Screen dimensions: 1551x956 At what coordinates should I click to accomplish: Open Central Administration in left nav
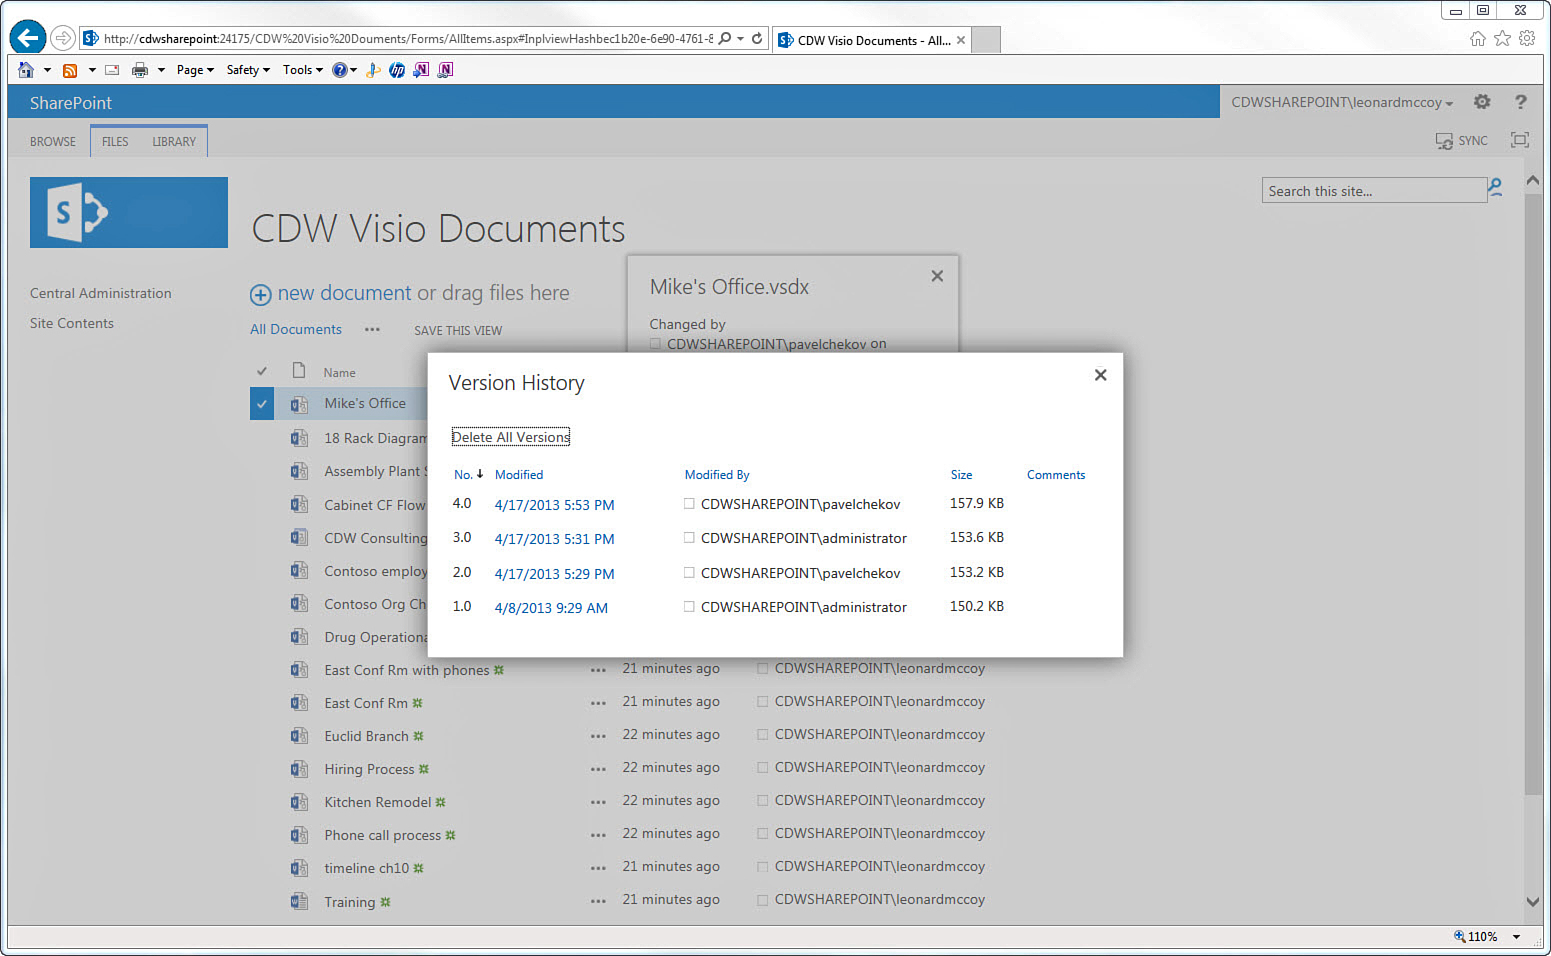pos(101,293)
